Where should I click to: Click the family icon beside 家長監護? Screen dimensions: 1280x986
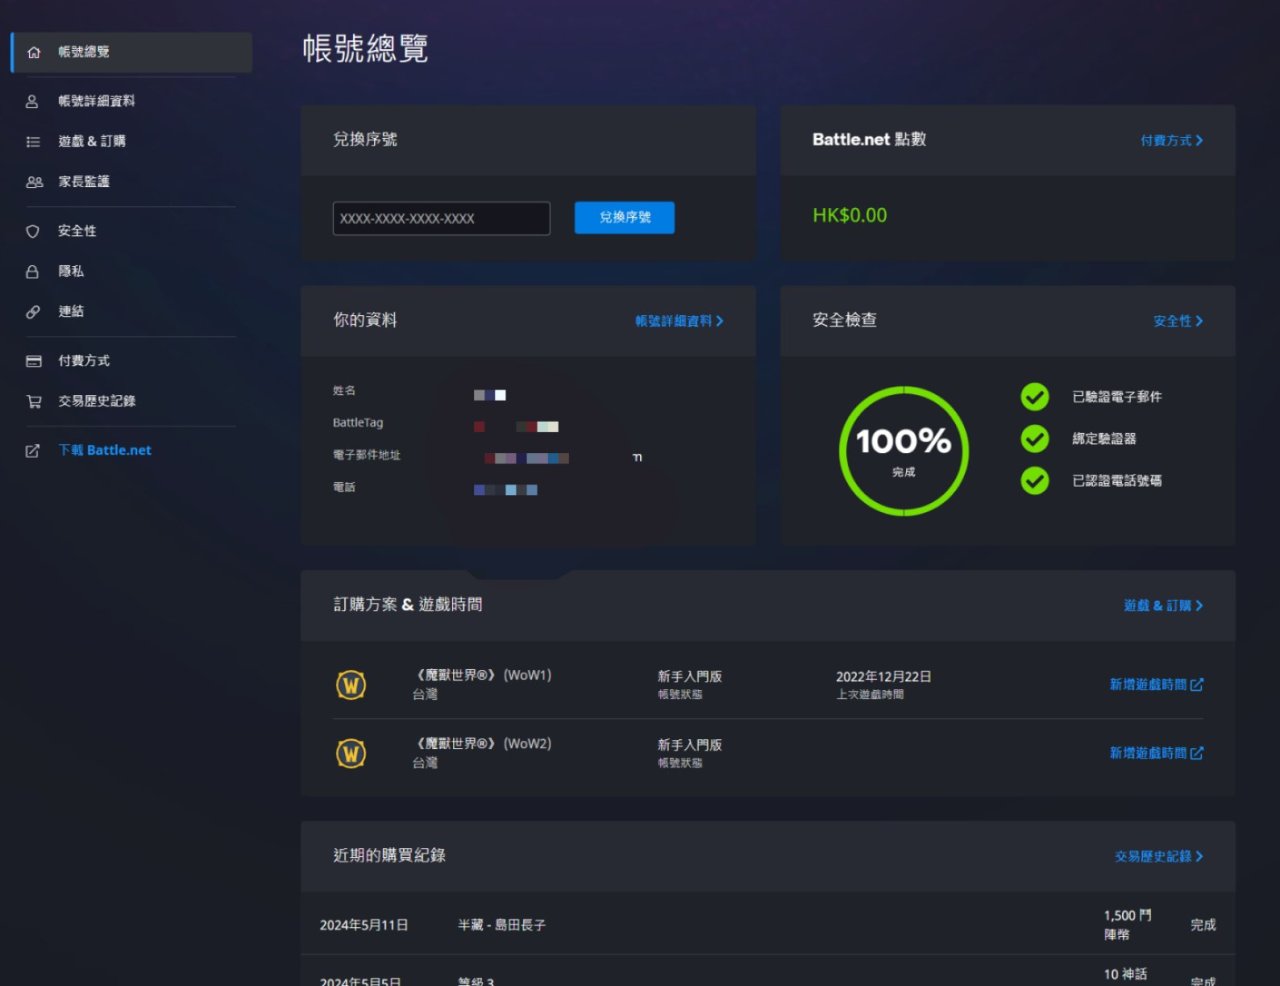(x=34, y=182)
